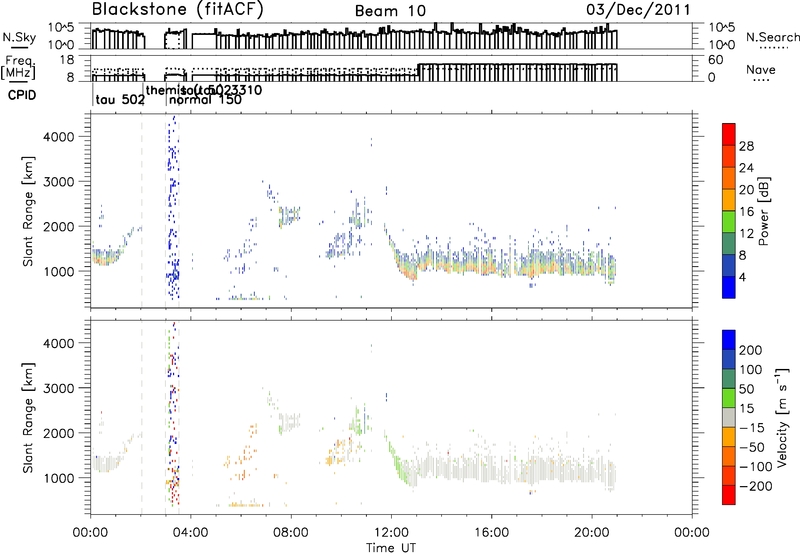Click the '04:00' time axis tick label
Viewport: 800px width, 554px height.
[191, 533]
